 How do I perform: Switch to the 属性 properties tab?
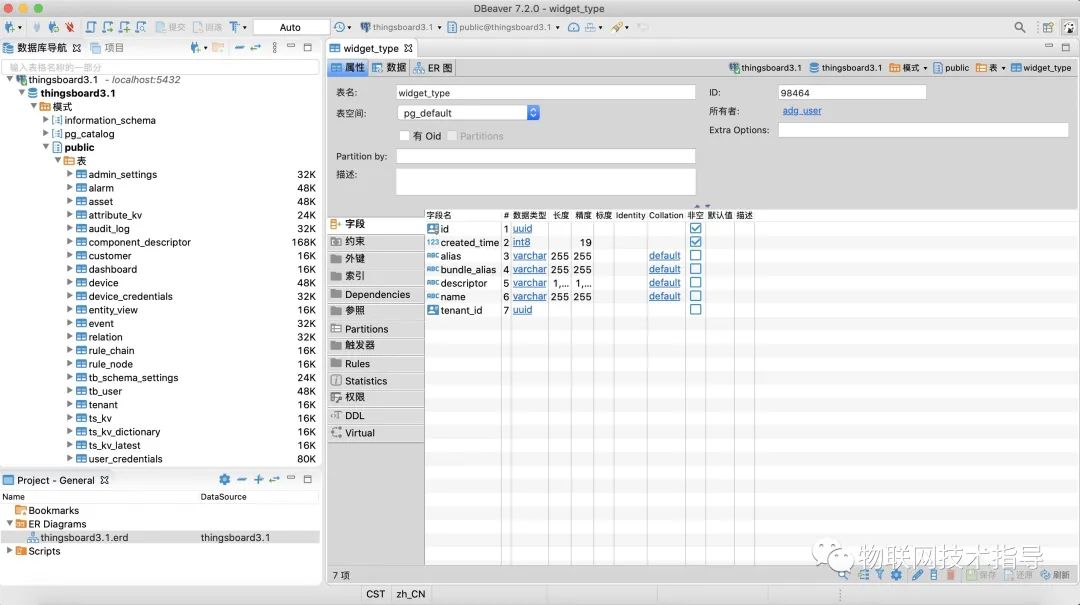coord(348,68)
